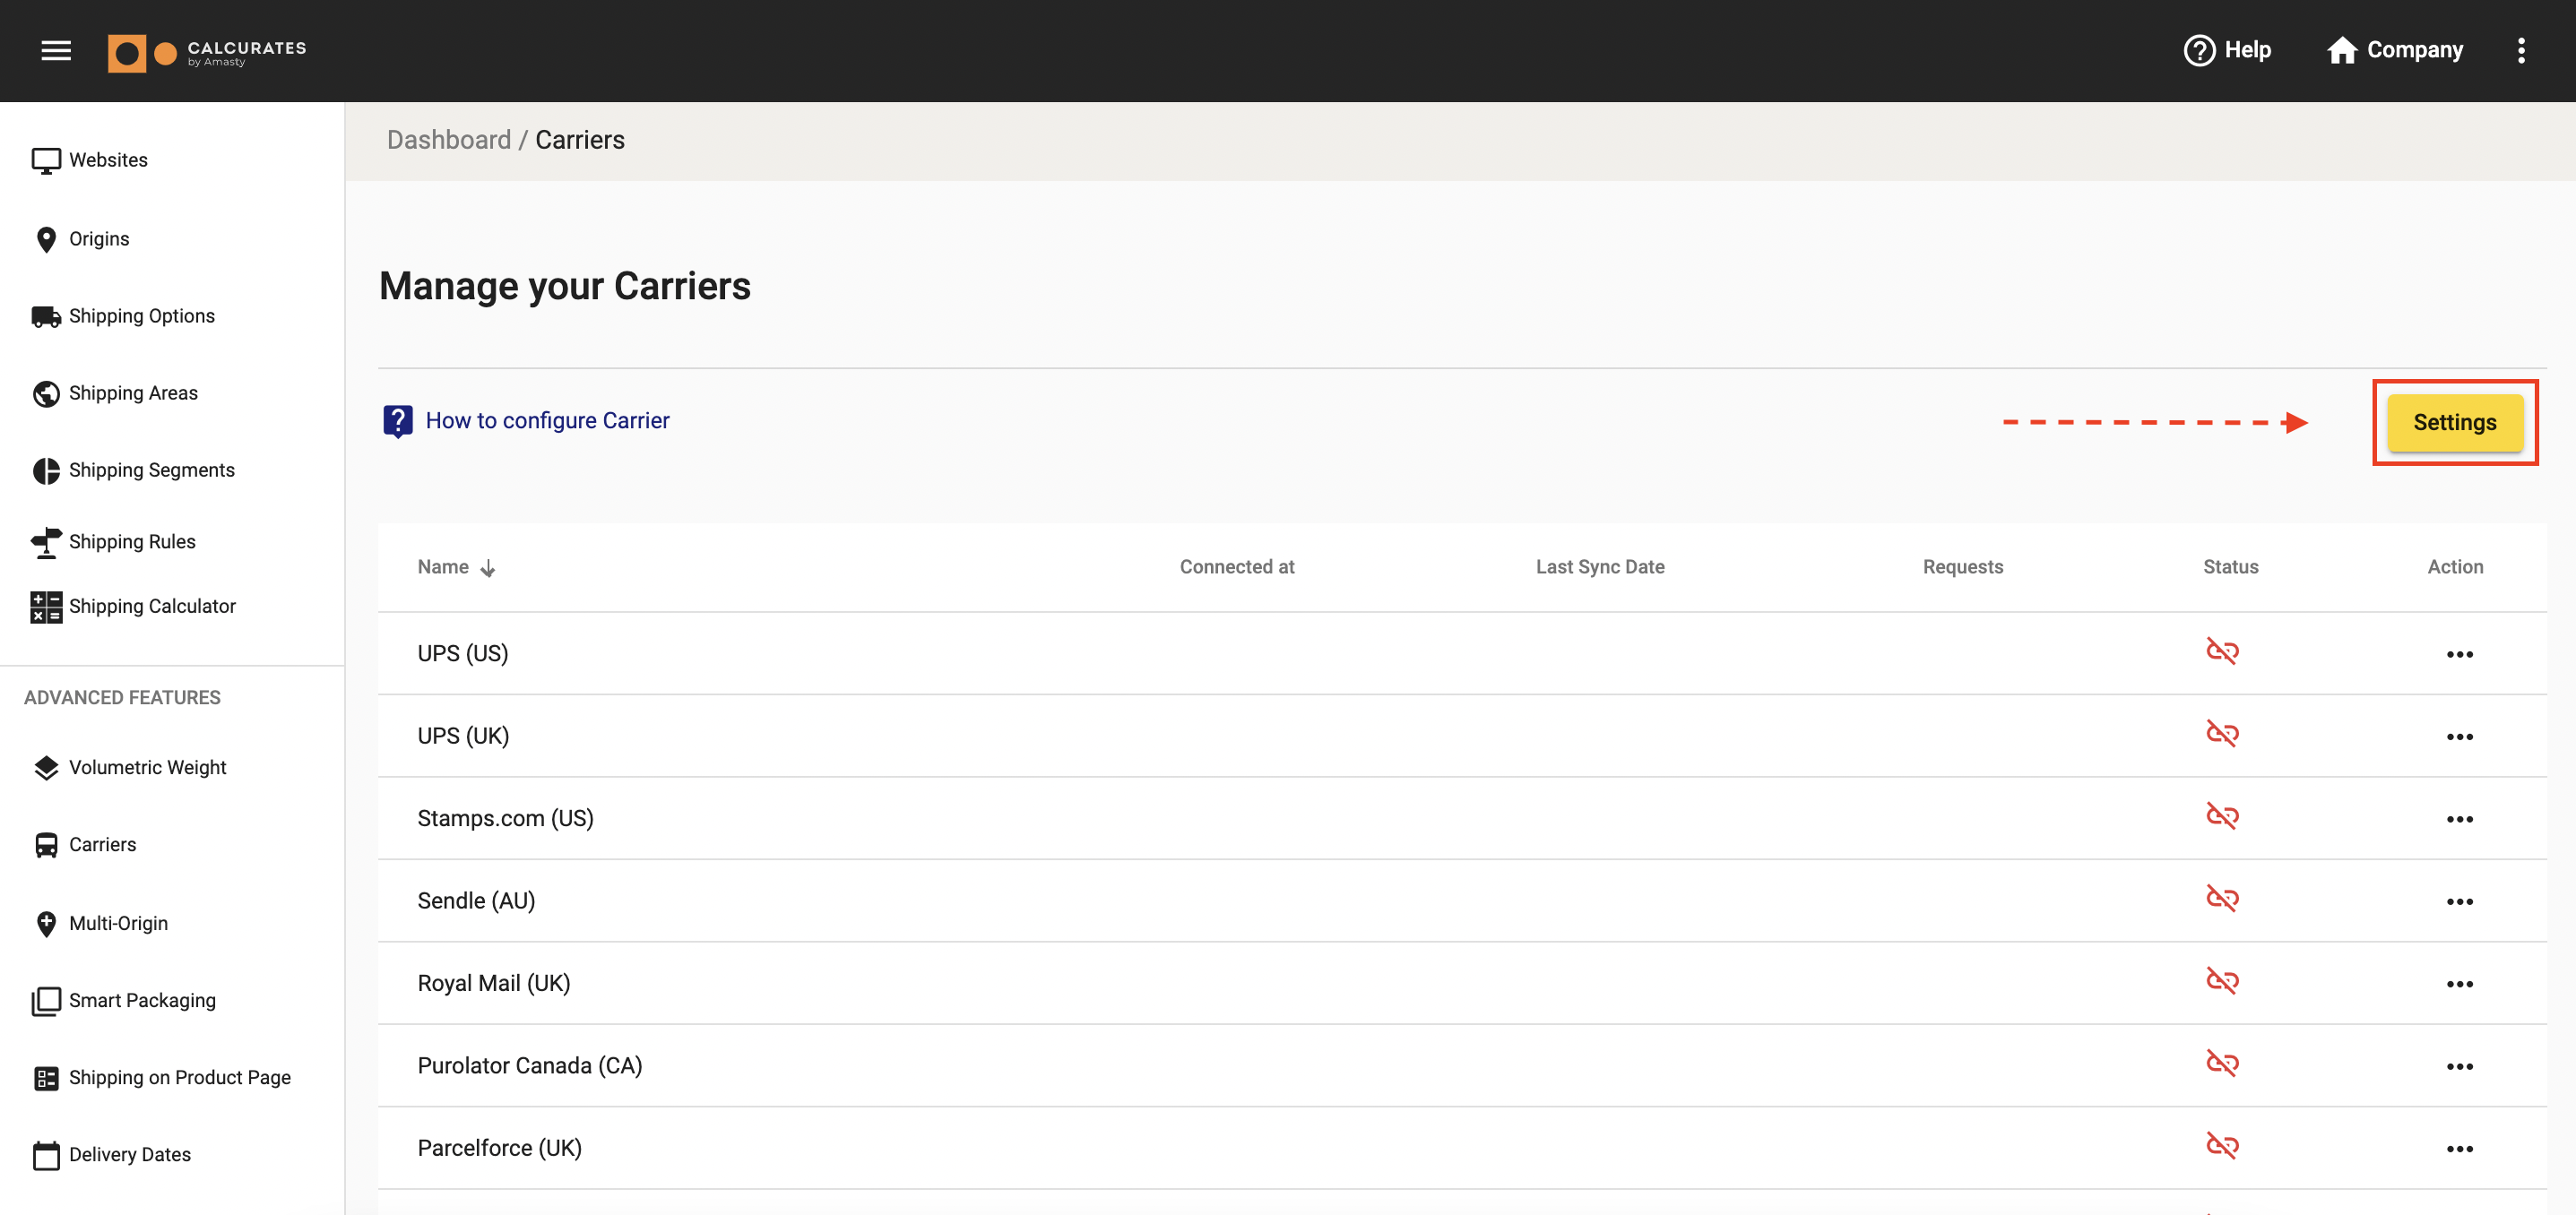Open the vertical three-dot header menu
The height and width of the screenshot is (1215, 2576).
[2521, 50]
